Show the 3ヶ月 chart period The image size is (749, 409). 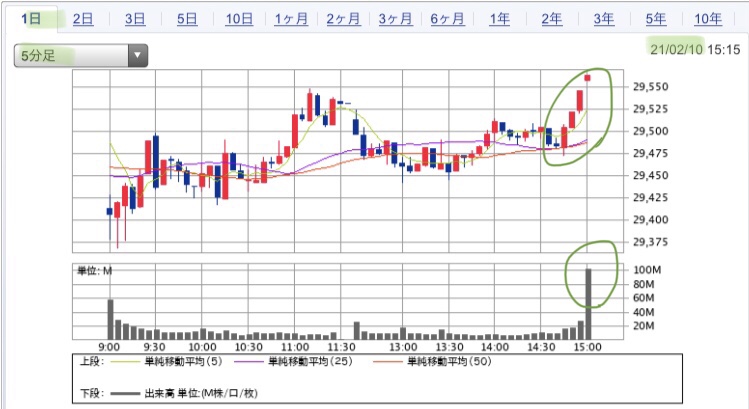point(396,19)
